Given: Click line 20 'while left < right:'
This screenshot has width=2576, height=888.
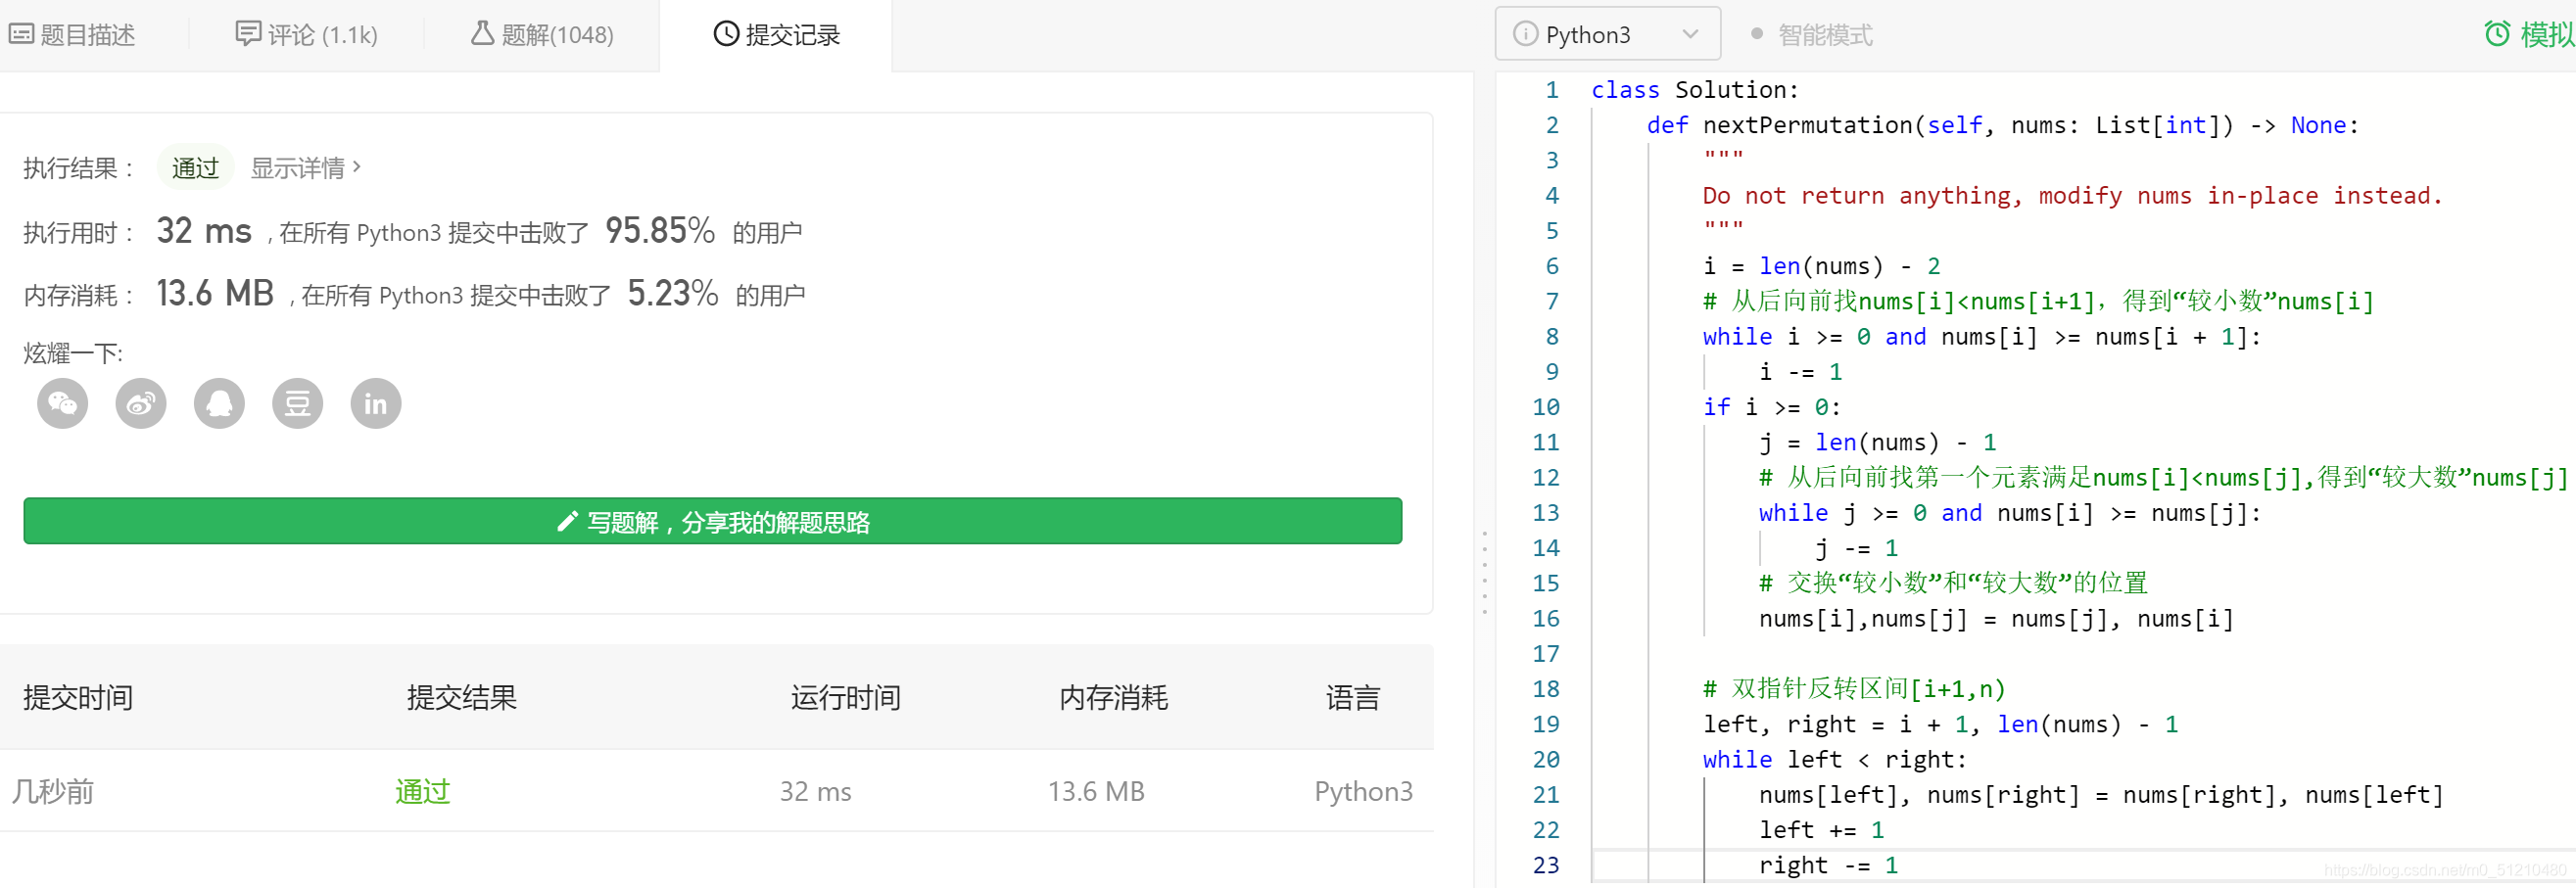Looking at the screenshot, I should (x=1834, y=760).
